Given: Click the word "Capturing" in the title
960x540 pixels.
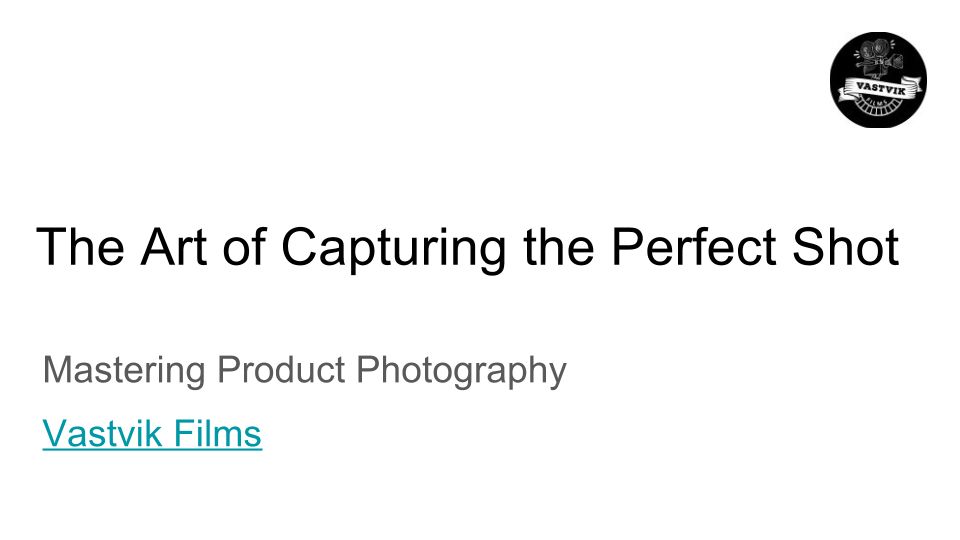Looking at the screenshot, I should click(393, 247).
